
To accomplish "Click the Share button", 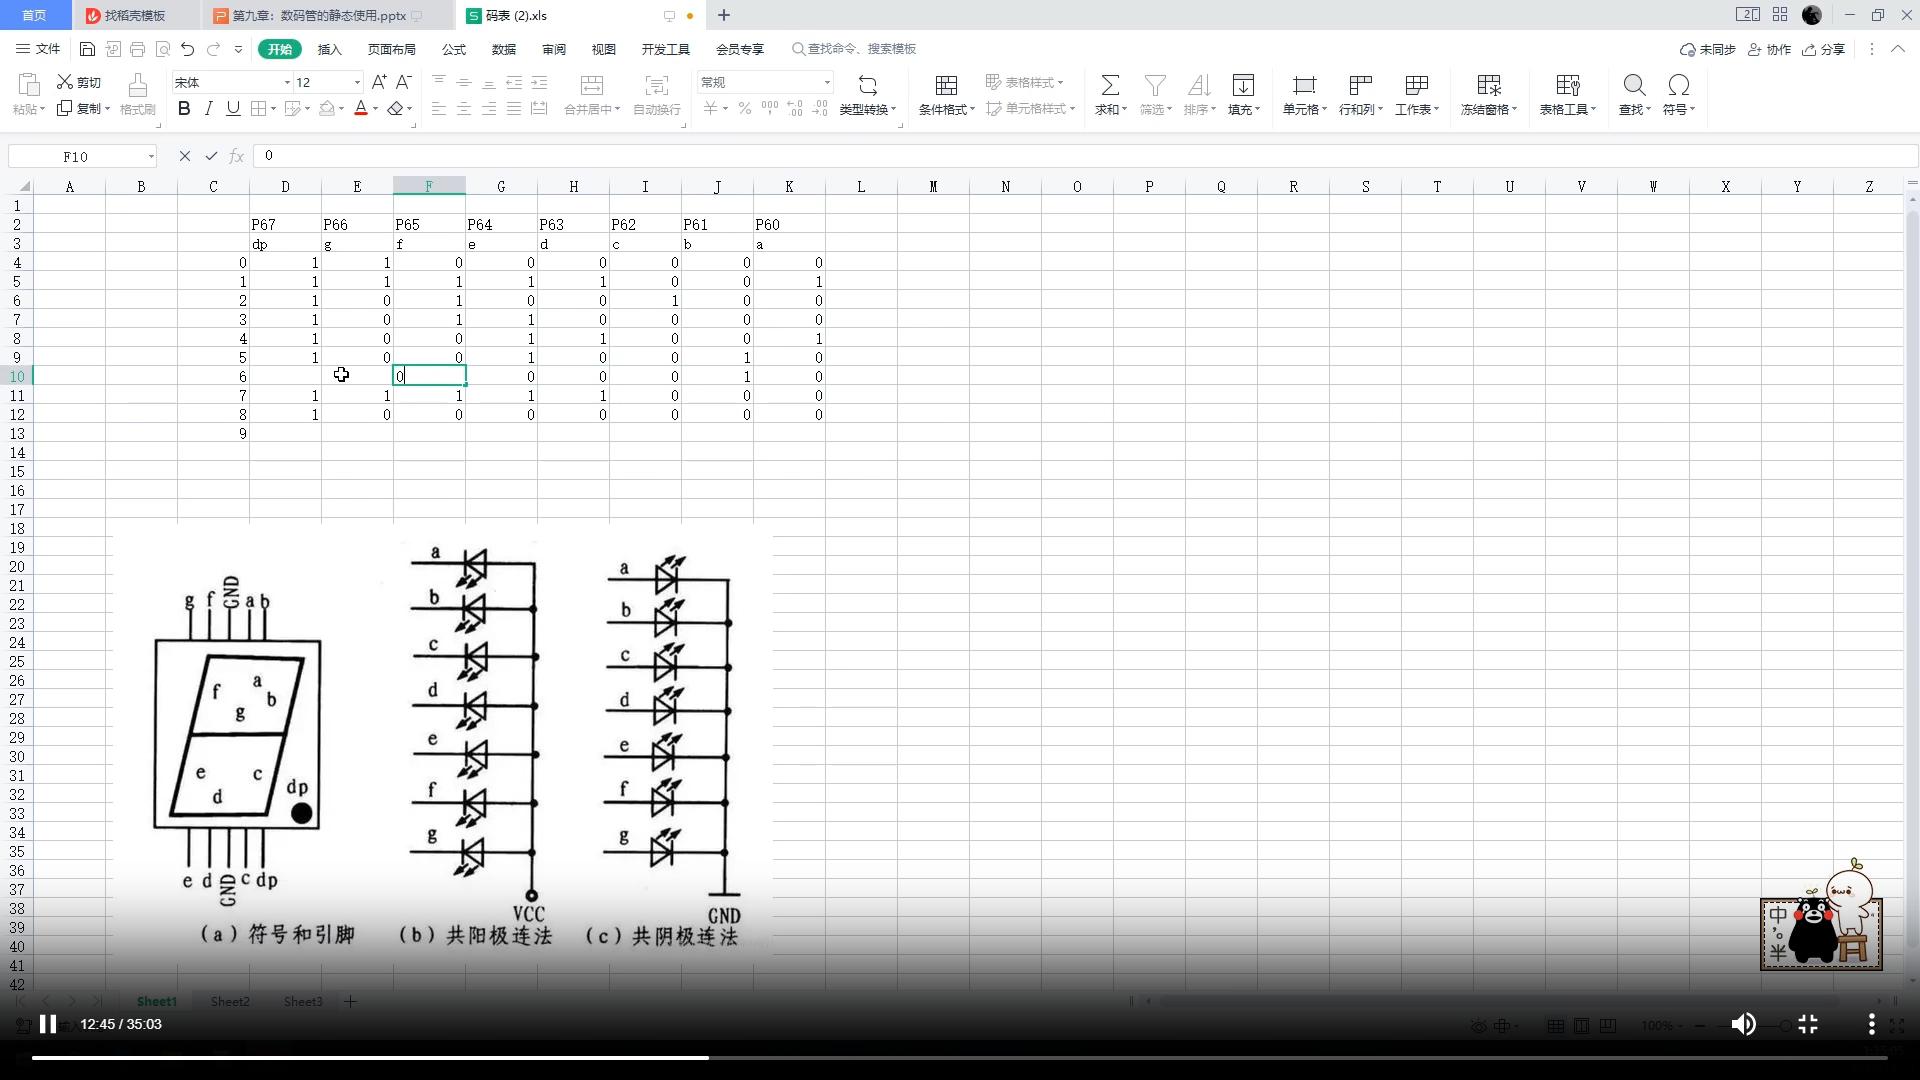I will [1824, 49].
